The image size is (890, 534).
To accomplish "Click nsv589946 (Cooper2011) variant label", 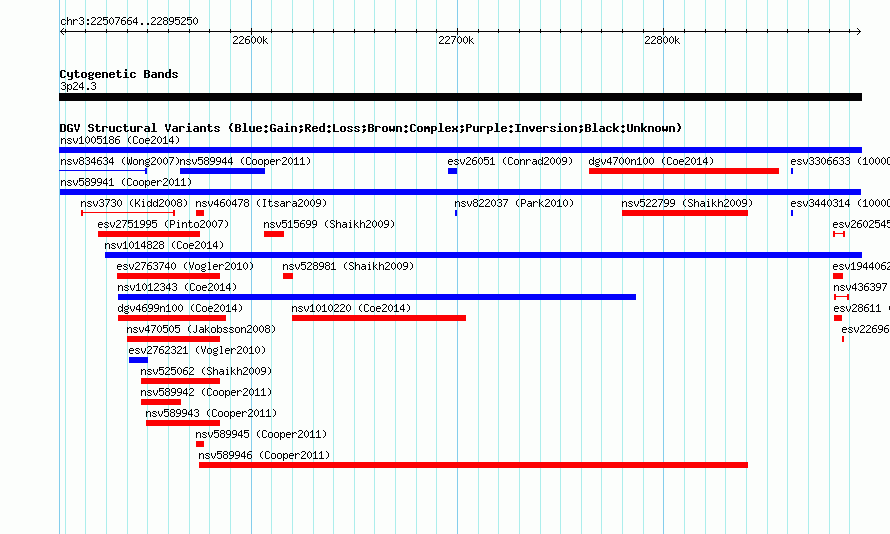I will click(x=264, y=455).
